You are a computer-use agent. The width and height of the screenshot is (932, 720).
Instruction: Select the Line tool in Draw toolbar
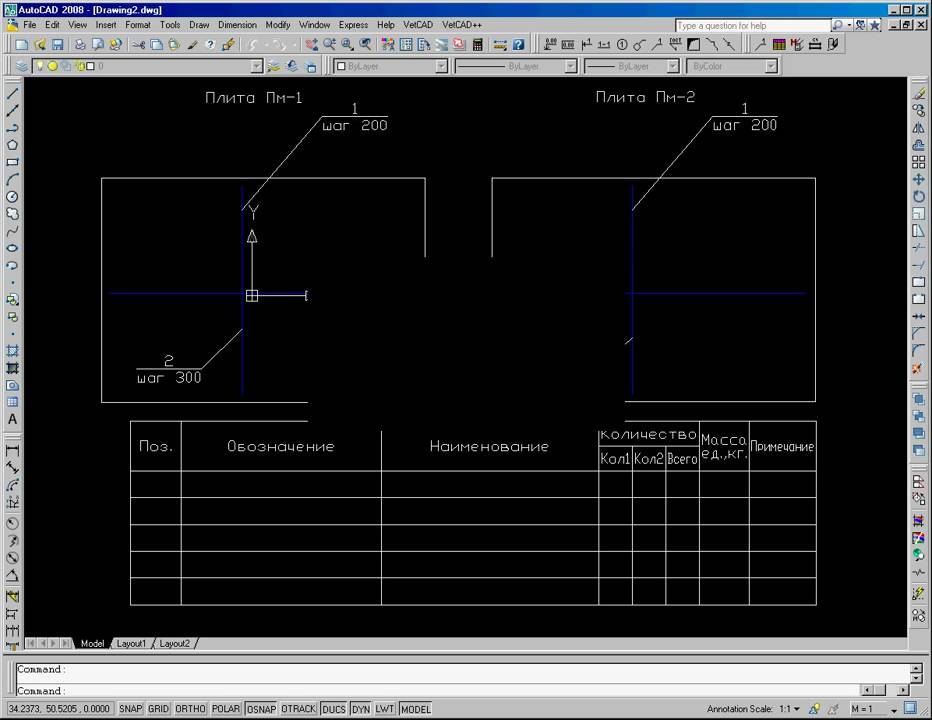(x=13, y=93)
